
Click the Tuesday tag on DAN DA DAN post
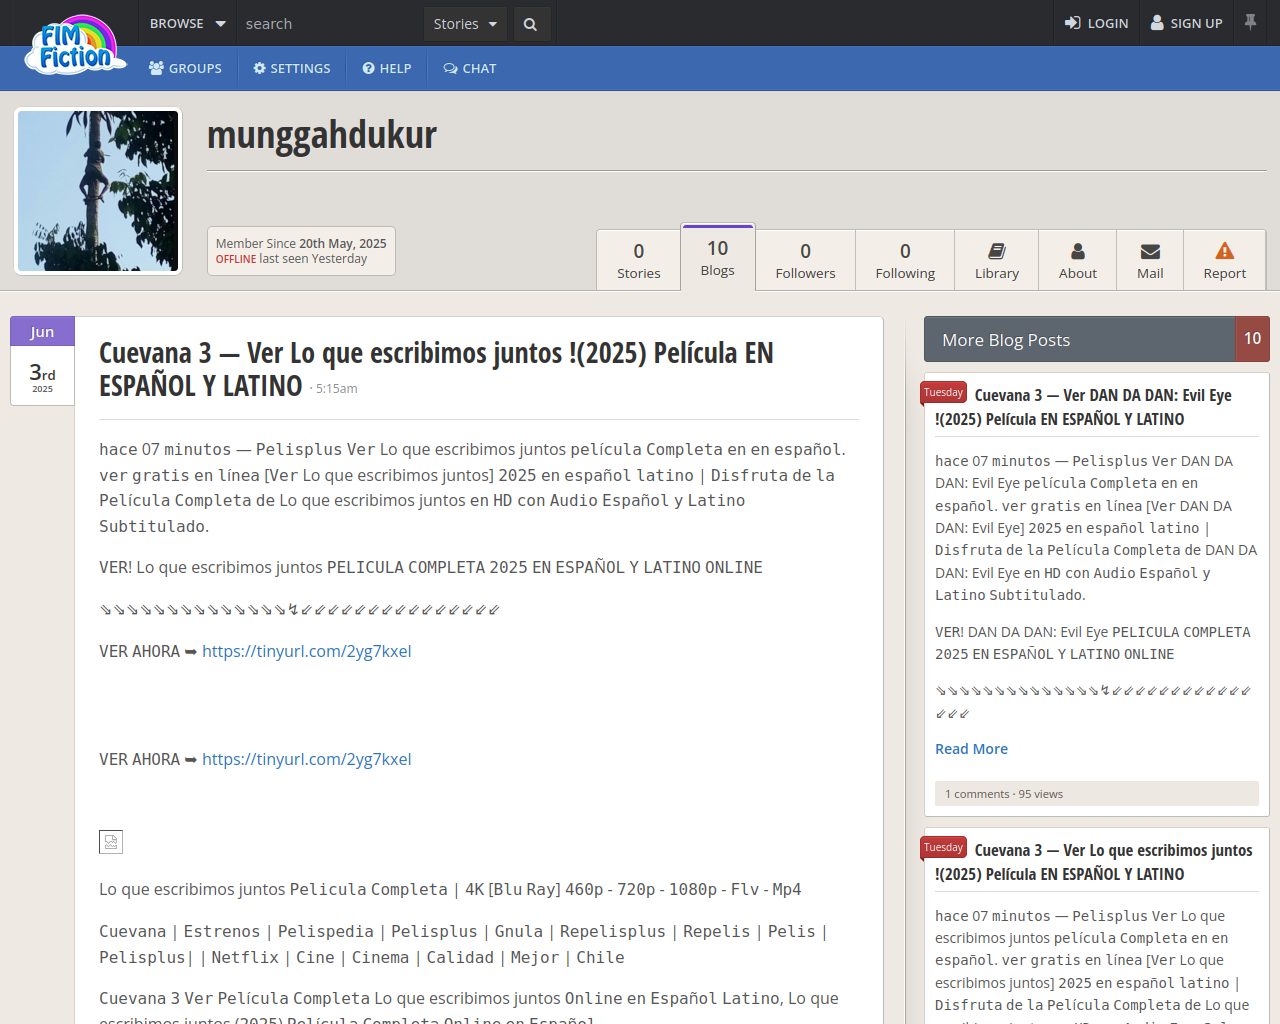[943, 393]
